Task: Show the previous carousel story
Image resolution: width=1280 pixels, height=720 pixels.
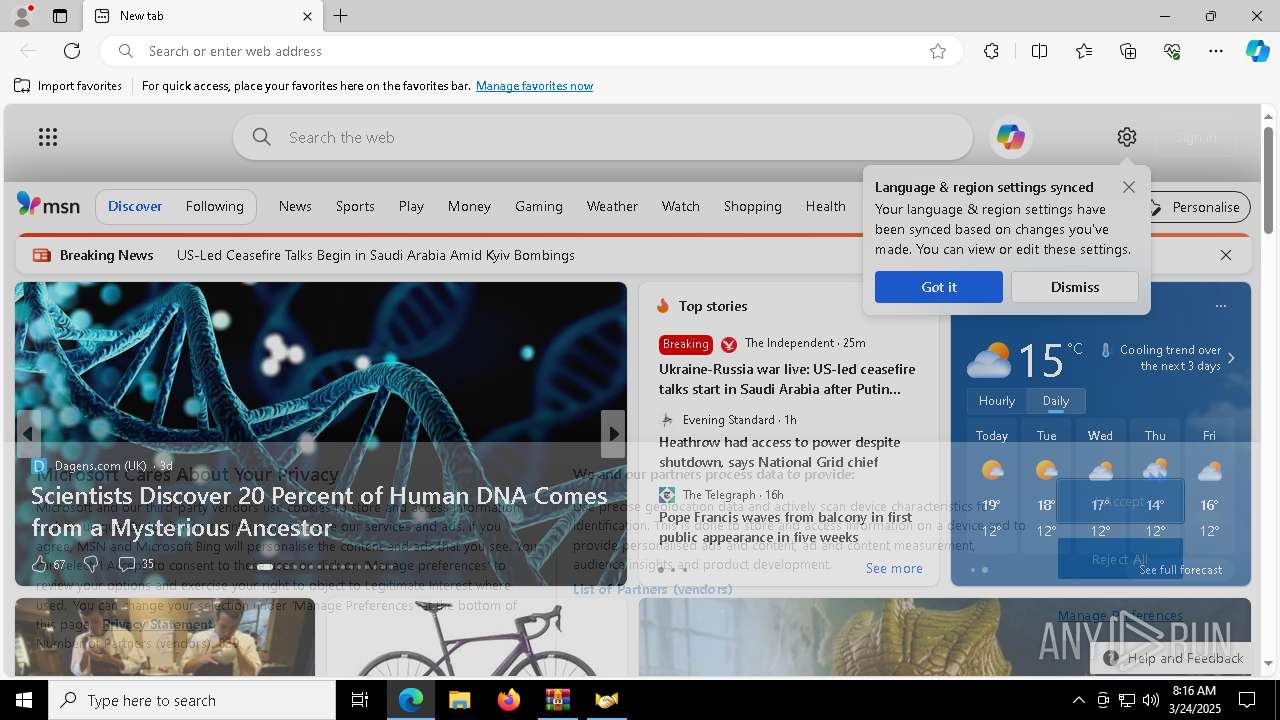Action: pos(28,433)
